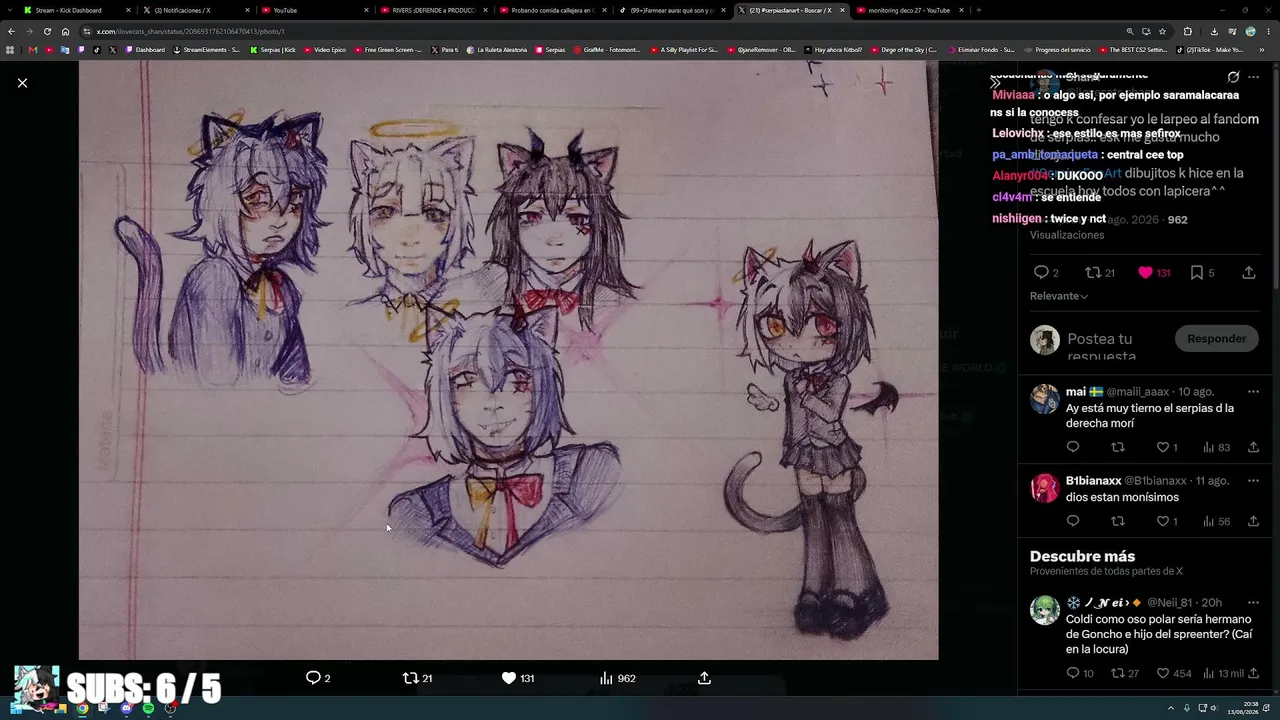
Task: Close the photo viewer with the X
Action: coord(22,83)
